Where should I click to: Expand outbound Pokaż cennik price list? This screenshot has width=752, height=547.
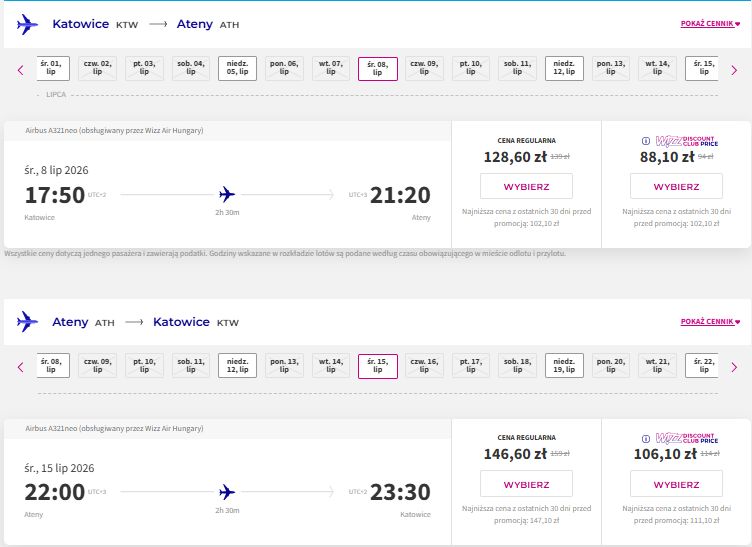click(x=710, y=23)
